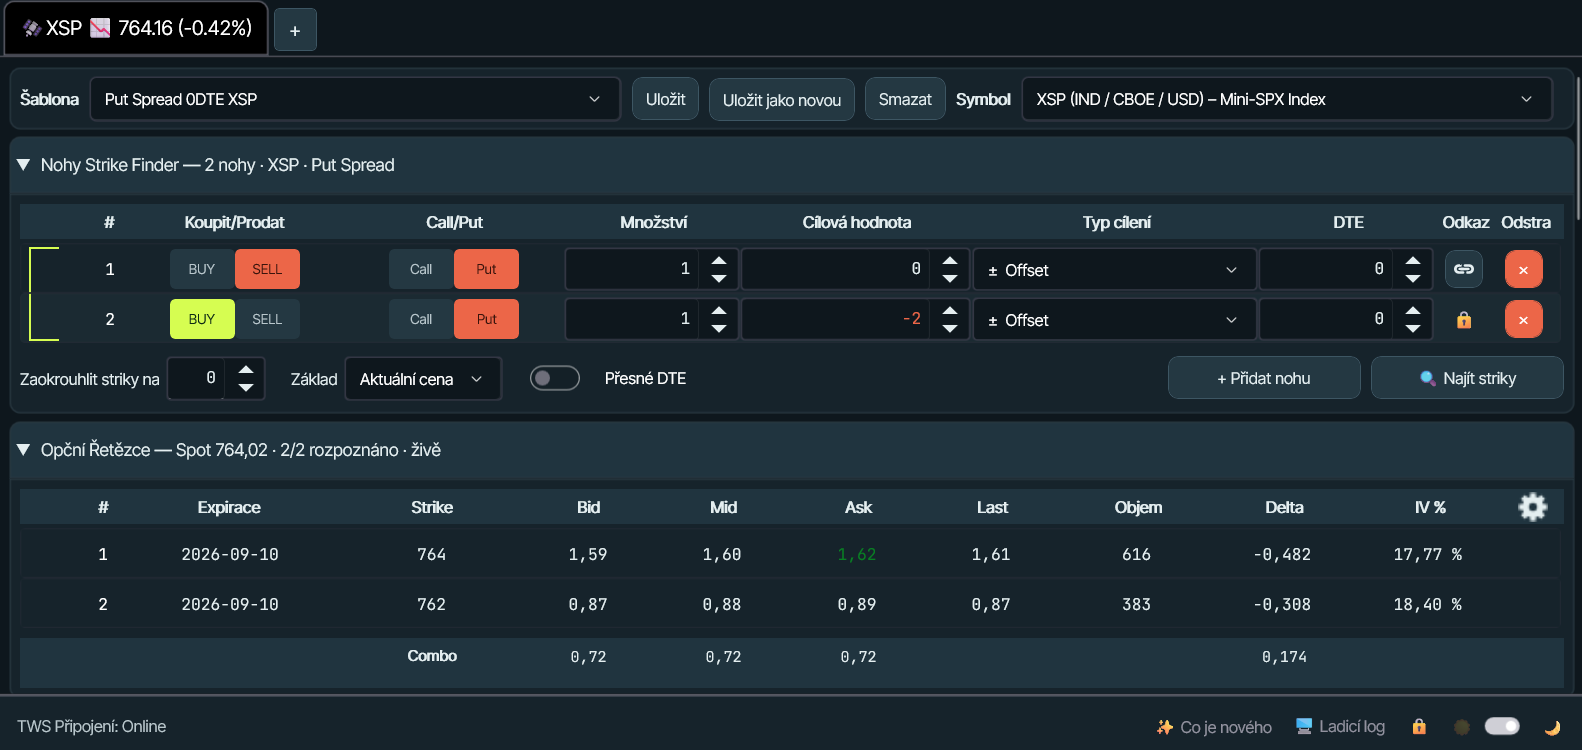Click the link icon on leg 1
1582x750 pixels.
1464,269
